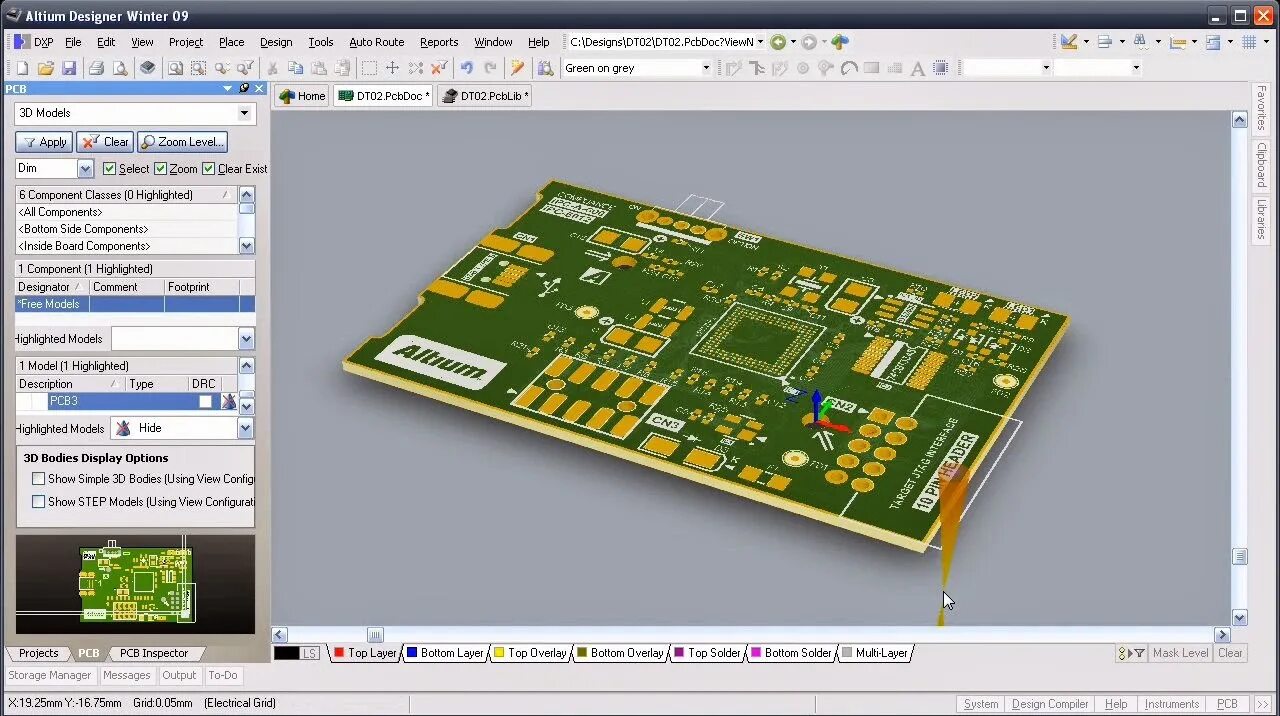The height and width of the screenshot is (716, 1280).
Task: Open the Libraries side panel tab
Action: 1262,219
